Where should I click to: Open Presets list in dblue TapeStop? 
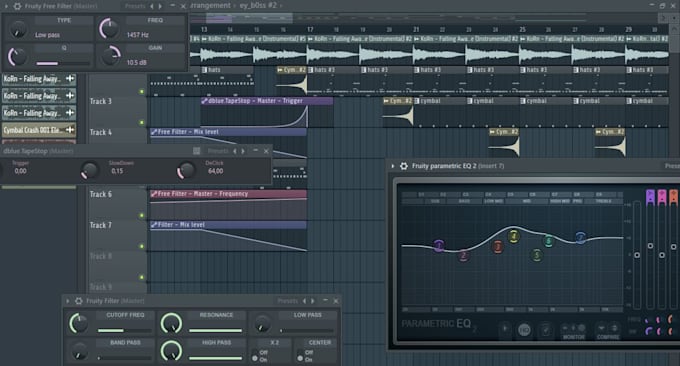218,151
